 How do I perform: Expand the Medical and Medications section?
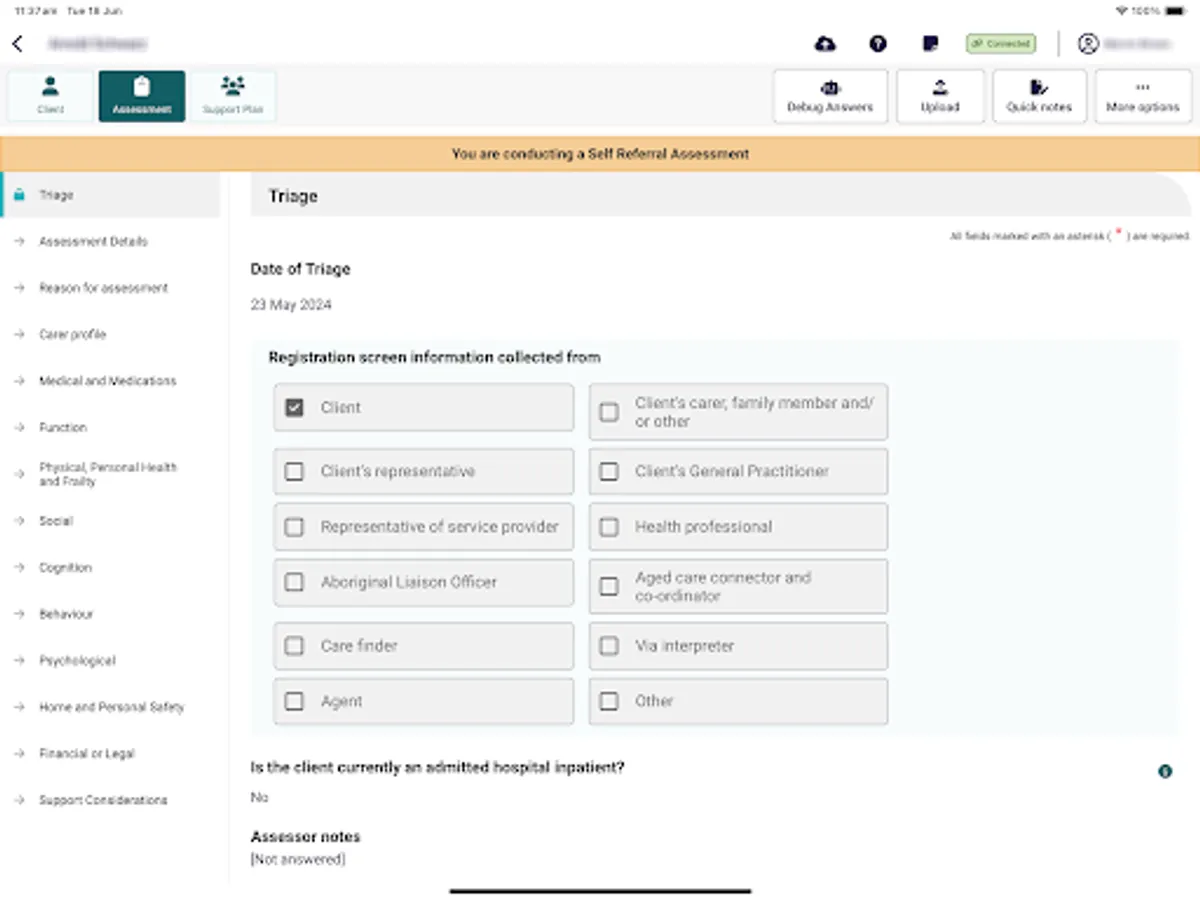(x=106, y=381)
